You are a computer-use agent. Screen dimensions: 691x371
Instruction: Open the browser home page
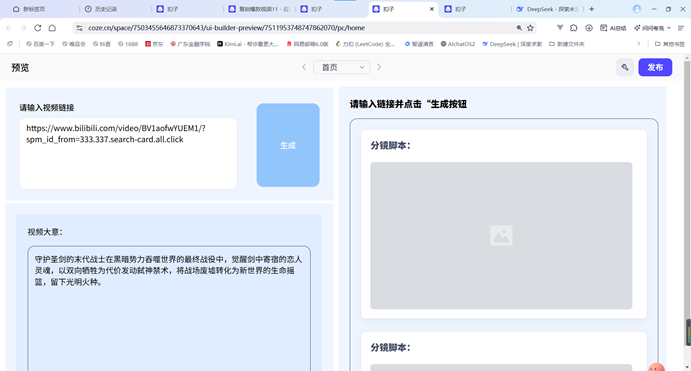coord(52,28)
